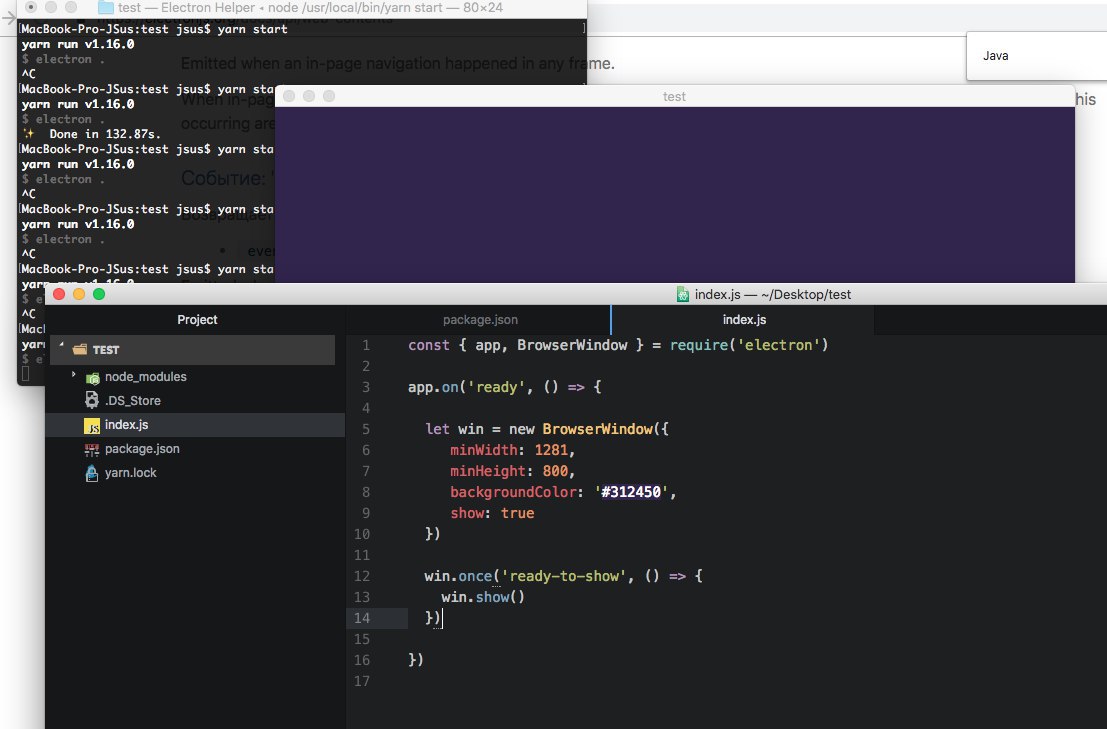This screenshot has height=729, width=1107.
Task: Click the file icon in Atom title bar
Action: (683, 295)
